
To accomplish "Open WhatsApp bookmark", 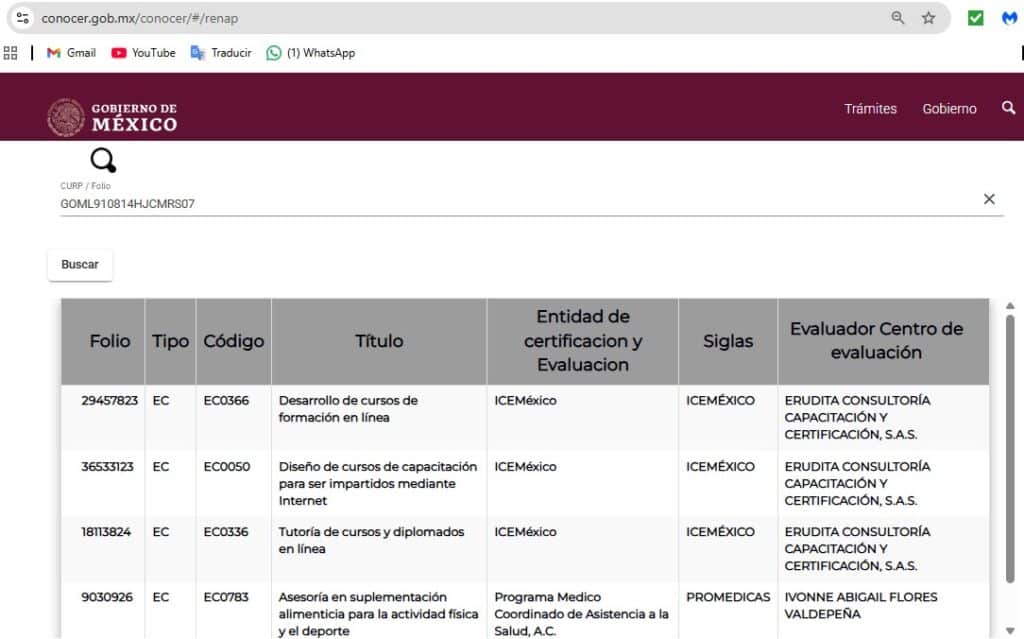I will pyautogui.click(x=310, y=53).
